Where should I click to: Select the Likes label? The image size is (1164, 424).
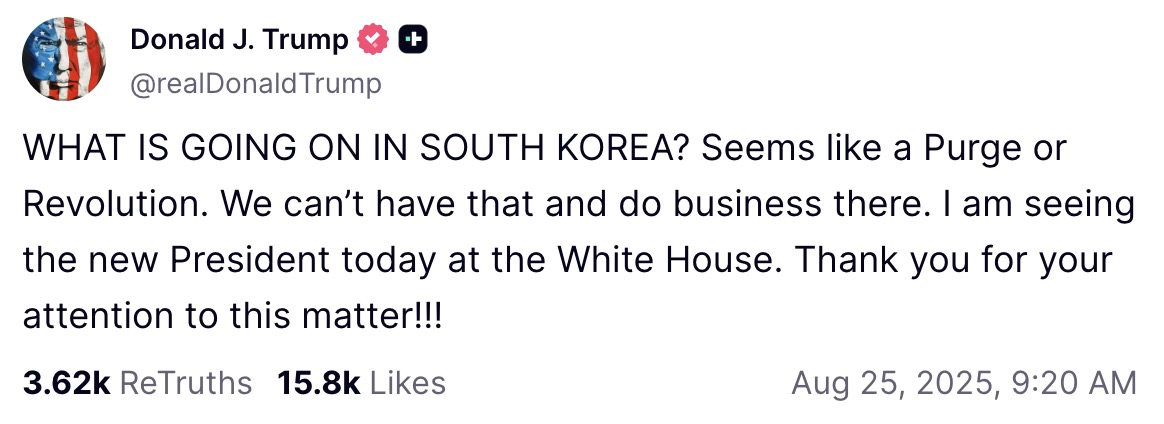[x=407, y=382]
